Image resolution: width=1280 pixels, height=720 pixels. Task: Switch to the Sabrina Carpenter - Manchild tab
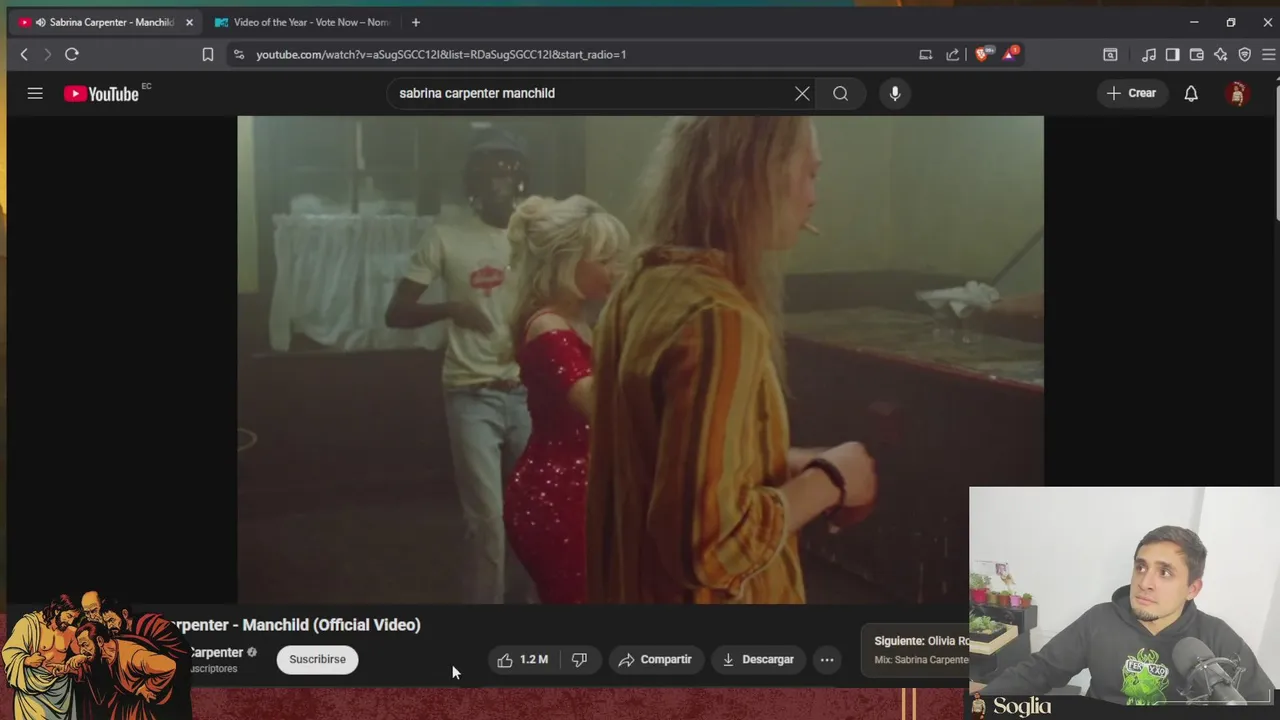[105, 22]
